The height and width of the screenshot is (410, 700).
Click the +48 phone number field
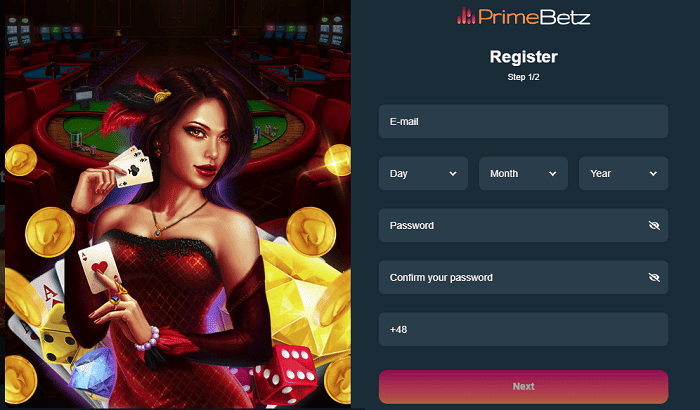click(523, 330)
